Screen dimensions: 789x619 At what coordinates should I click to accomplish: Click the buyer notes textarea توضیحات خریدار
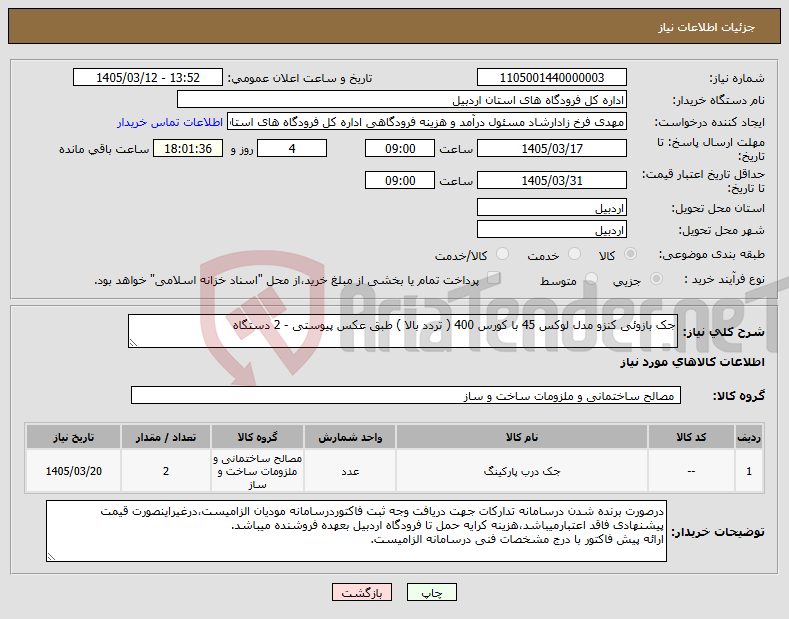pyautogui.click(x=356, y=531)
